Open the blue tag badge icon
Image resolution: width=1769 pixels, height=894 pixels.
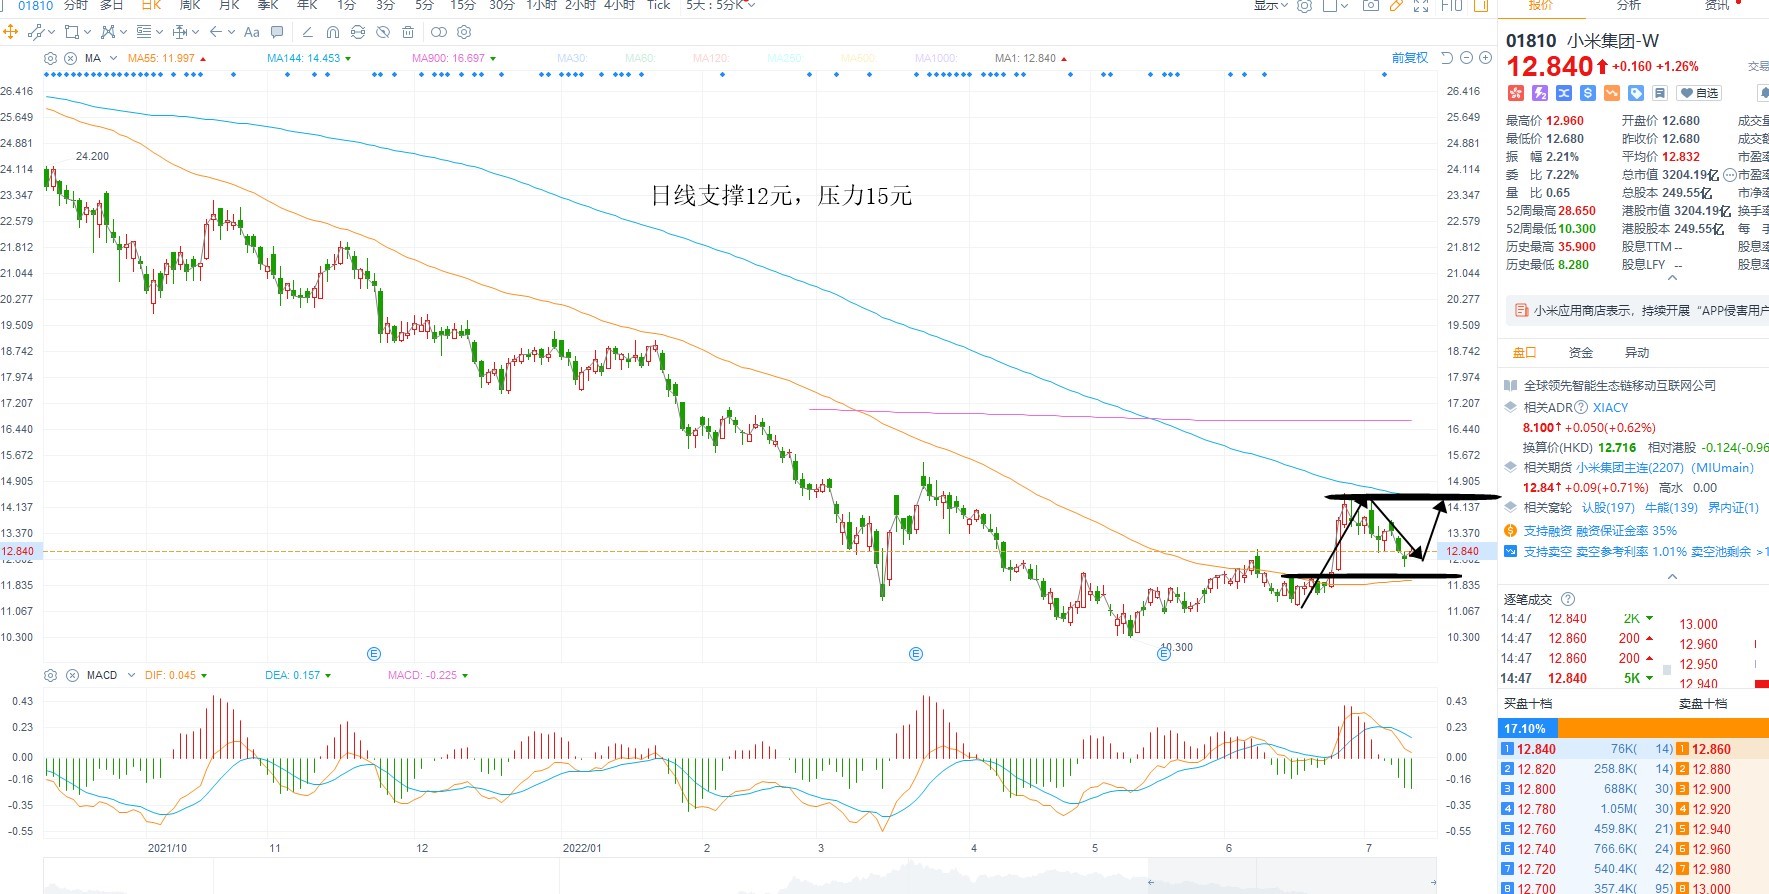[1636, 93]
